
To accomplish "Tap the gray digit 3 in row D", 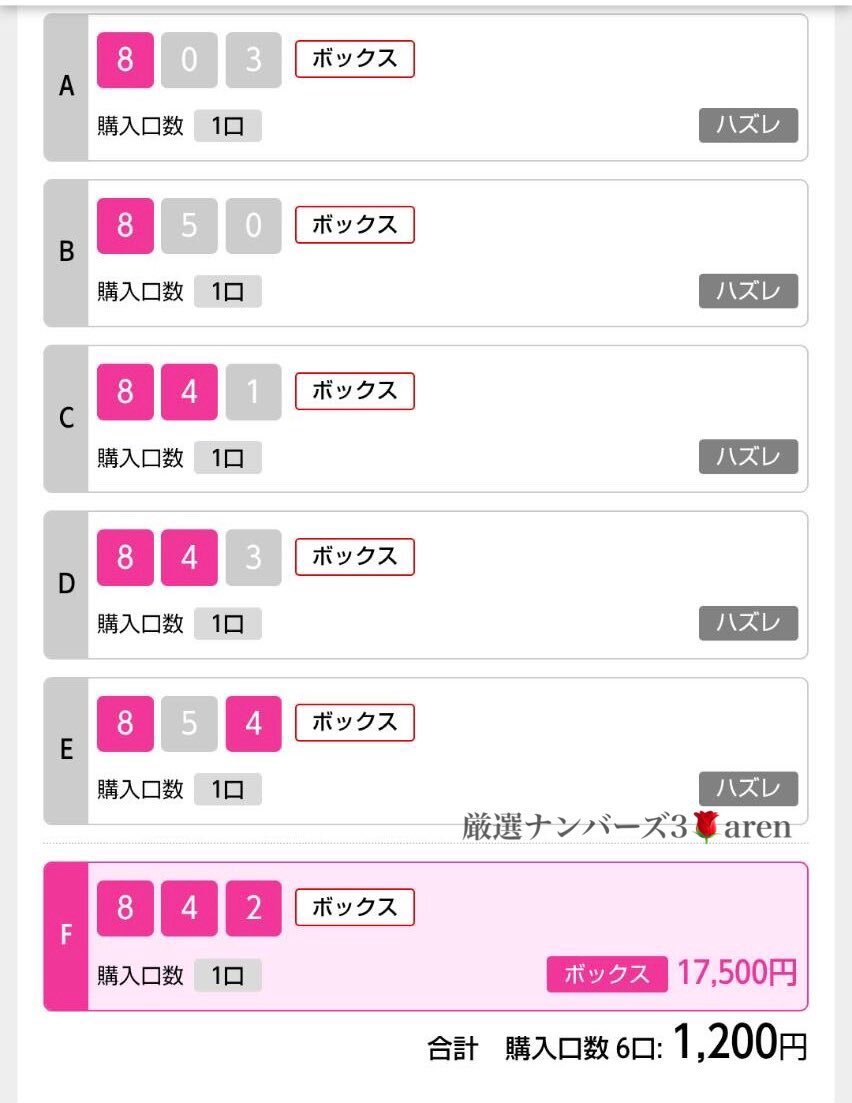I will pyautogui.click(x=253, y=557).
